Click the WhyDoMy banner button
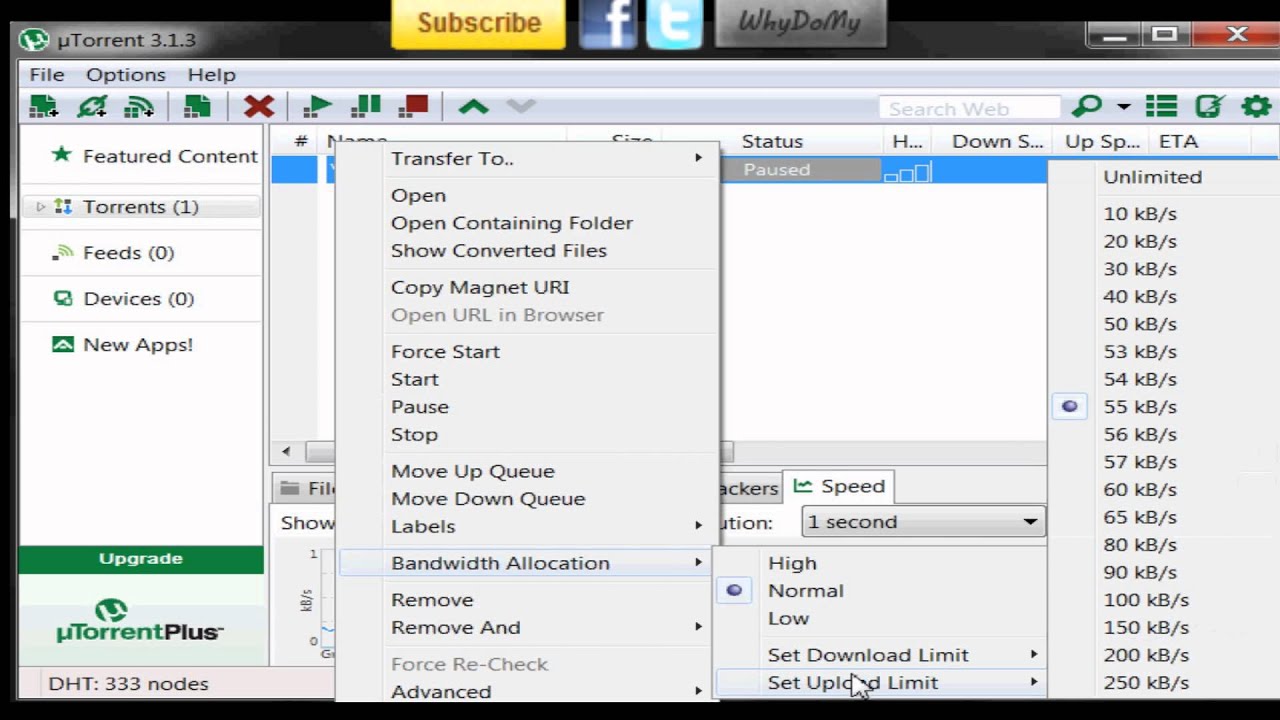Screen dimensions: 1280x720 point(800,22)
